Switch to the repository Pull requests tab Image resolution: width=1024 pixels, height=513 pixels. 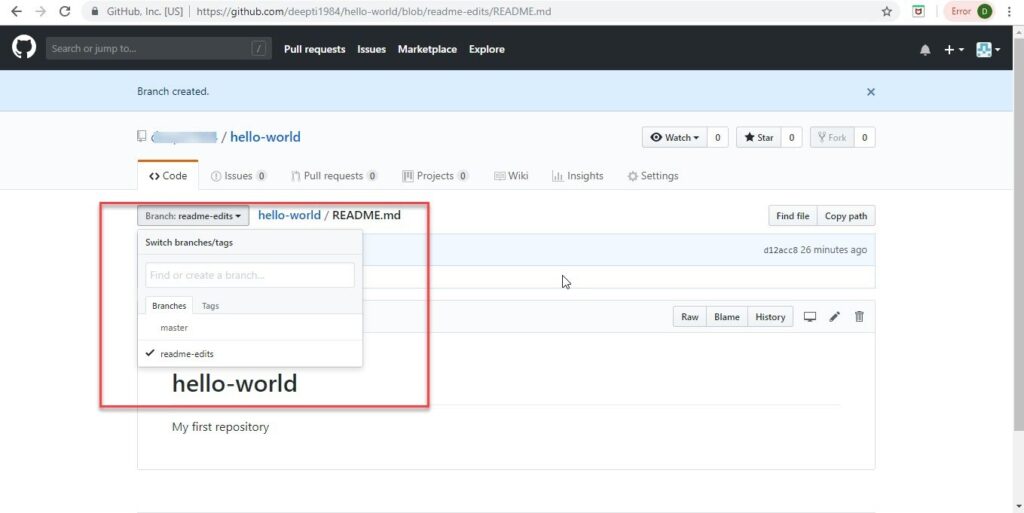click(x=334, y=176)
